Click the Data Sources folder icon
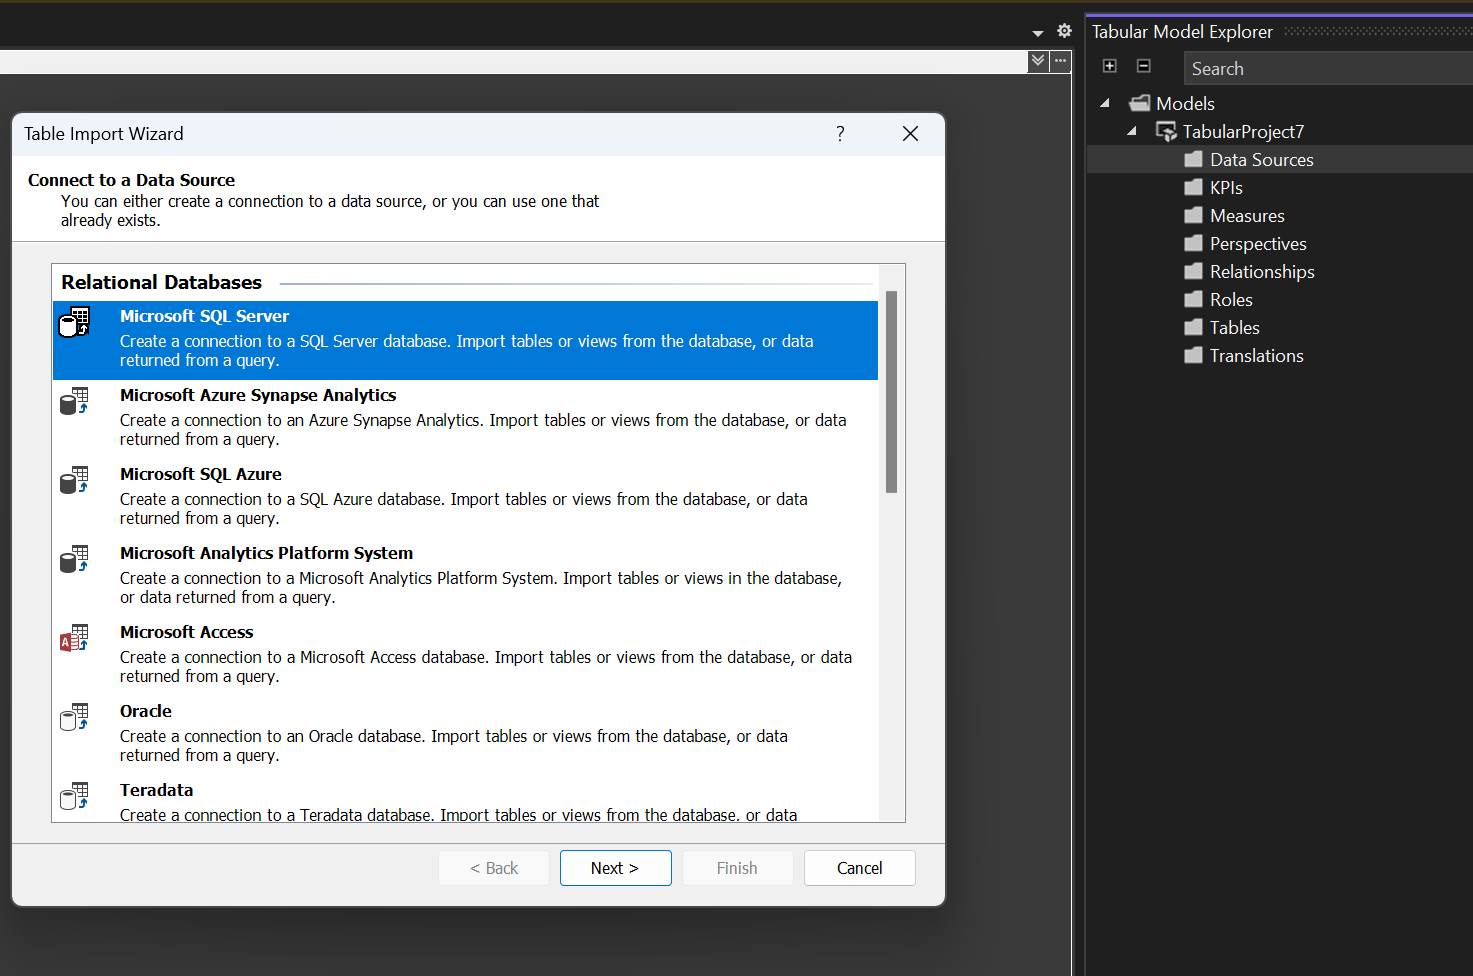The width and height of the screenshot is (1473, 976). [x=1193, y=159]
